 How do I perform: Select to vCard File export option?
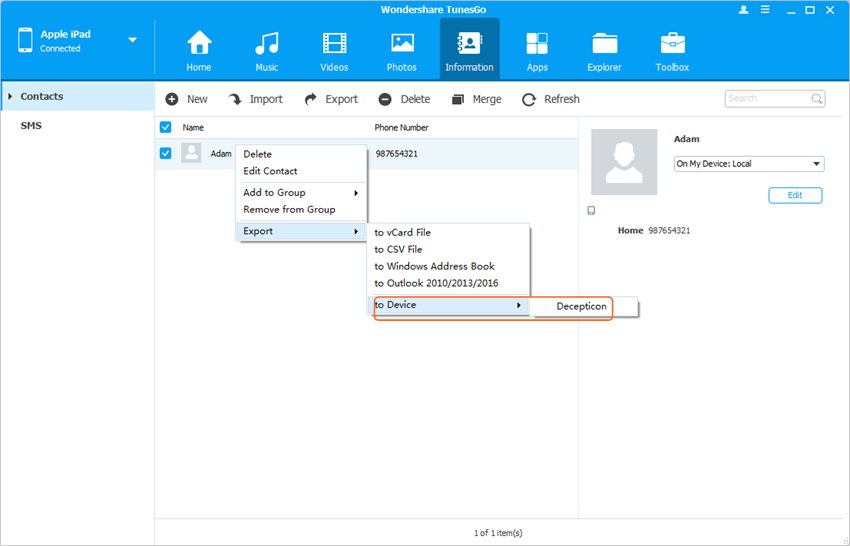coord(402,233)
